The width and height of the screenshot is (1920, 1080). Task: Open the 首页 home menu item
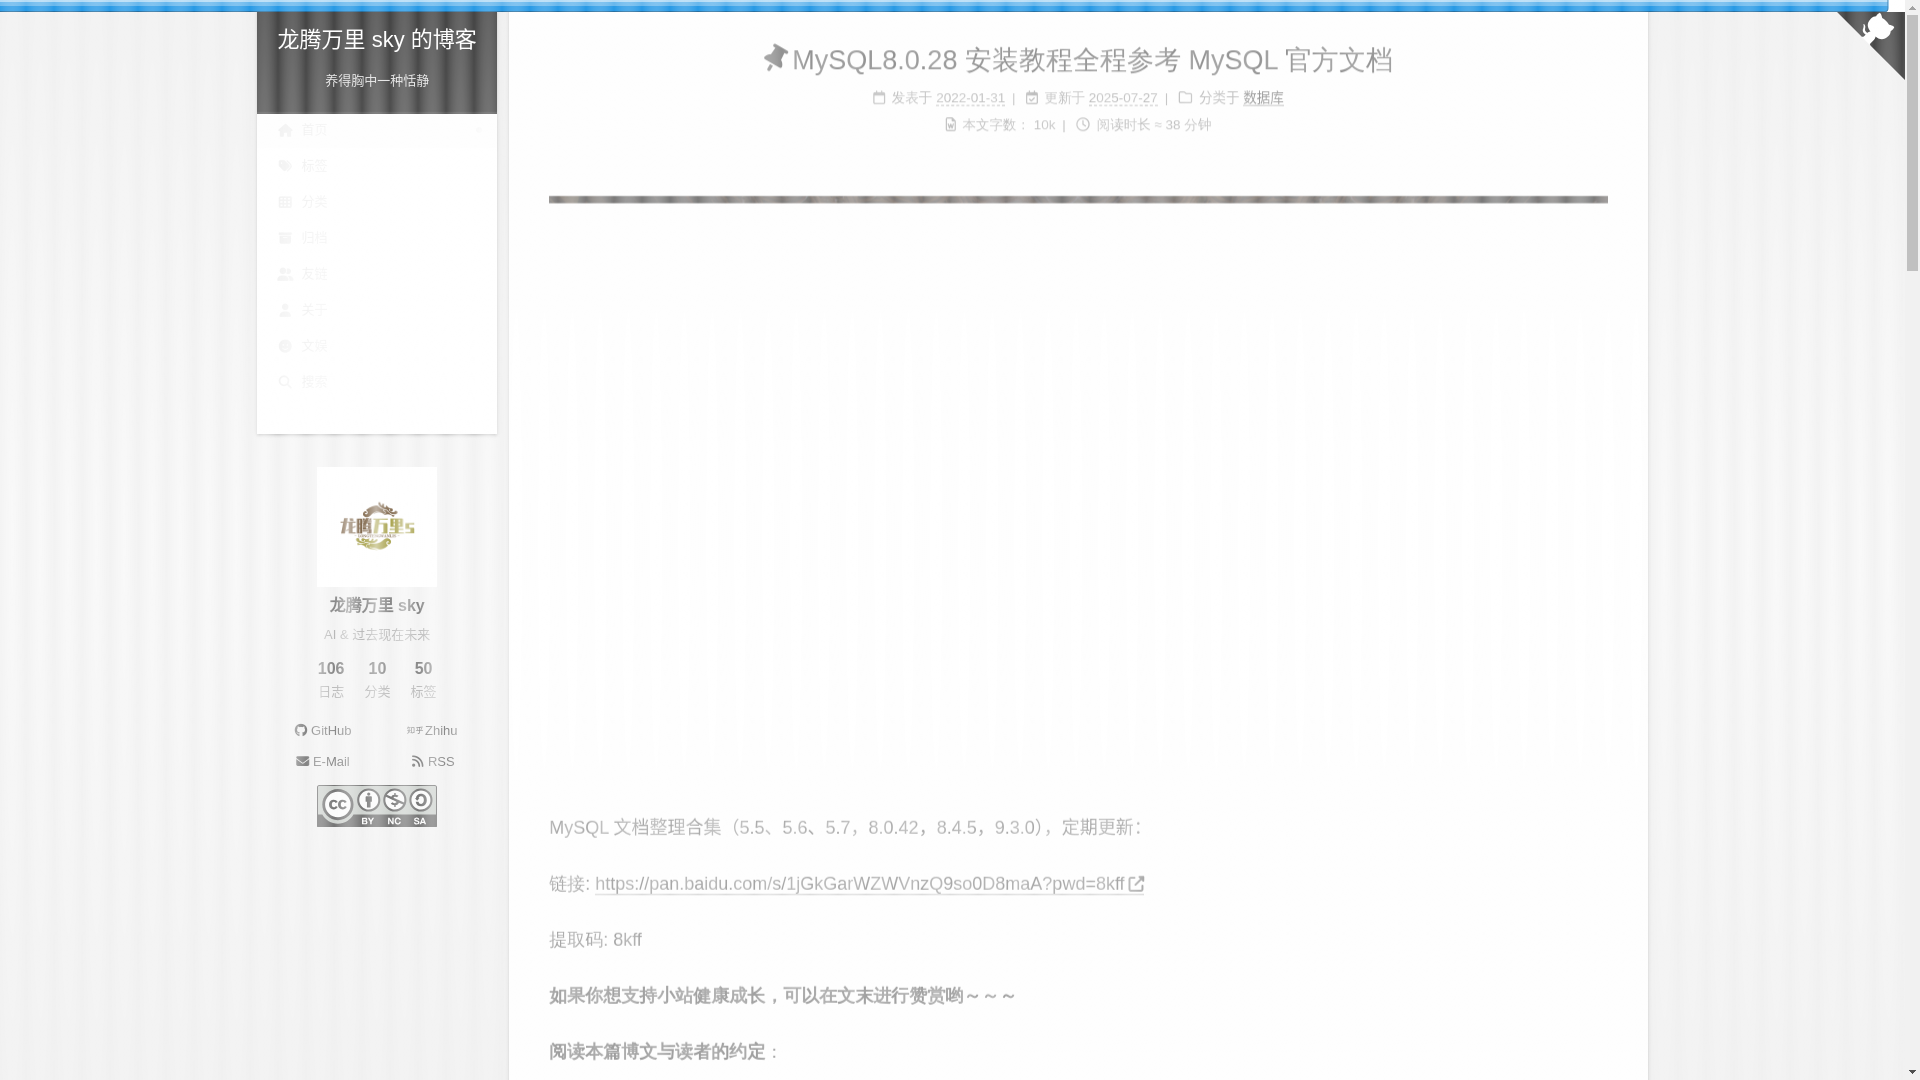point(376,130)
